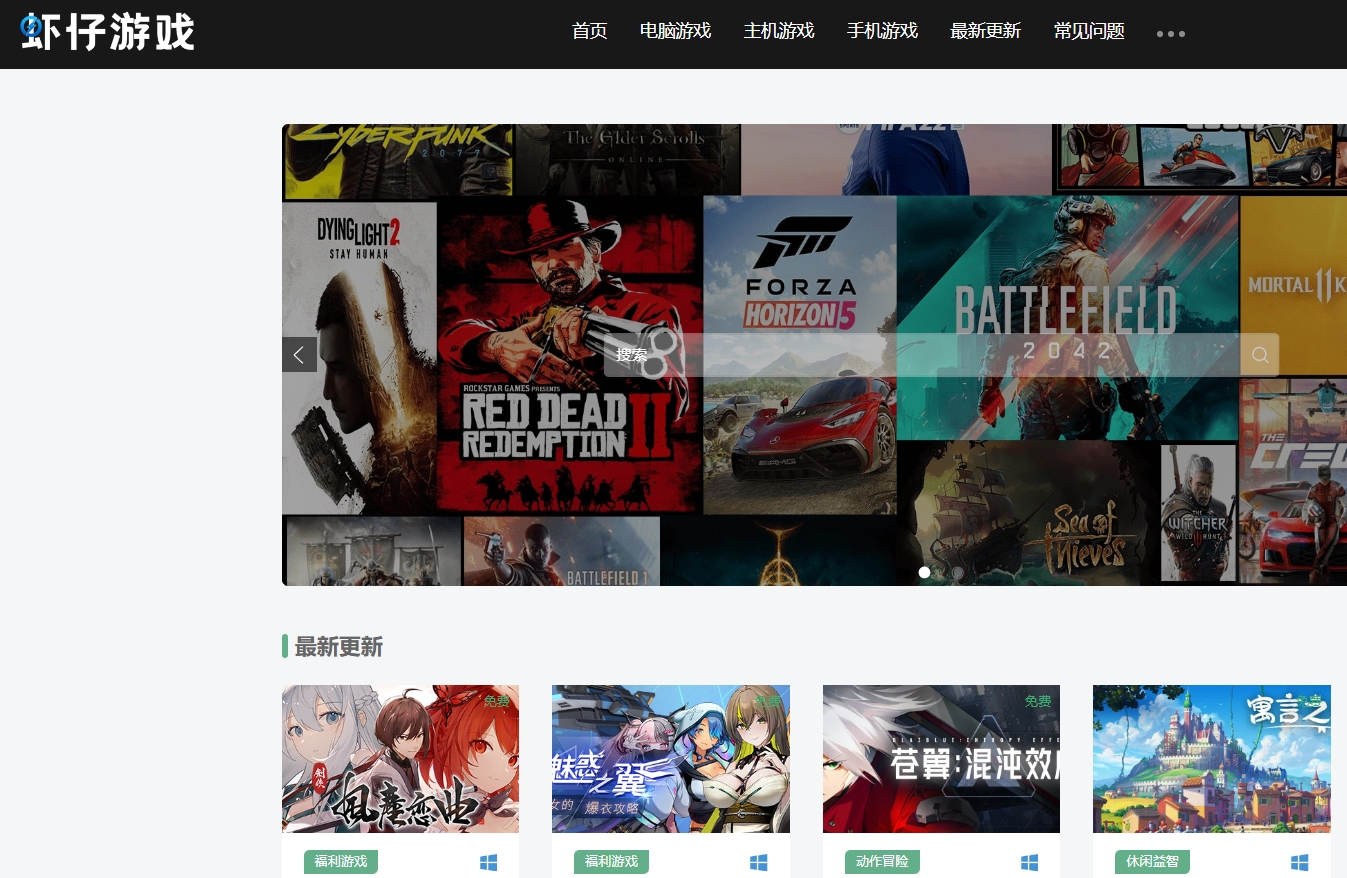Open the 休闲益智 category tag
This screenshot has width=1347, height=878.
click(1152, 861)
